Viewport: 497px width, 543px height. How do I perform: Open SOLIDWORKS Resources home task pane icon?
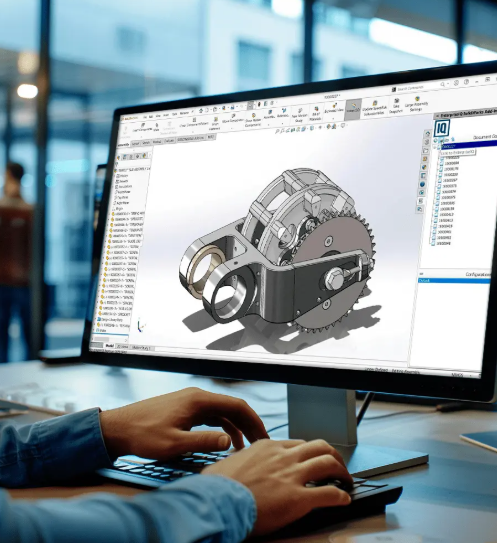[427, 133]
